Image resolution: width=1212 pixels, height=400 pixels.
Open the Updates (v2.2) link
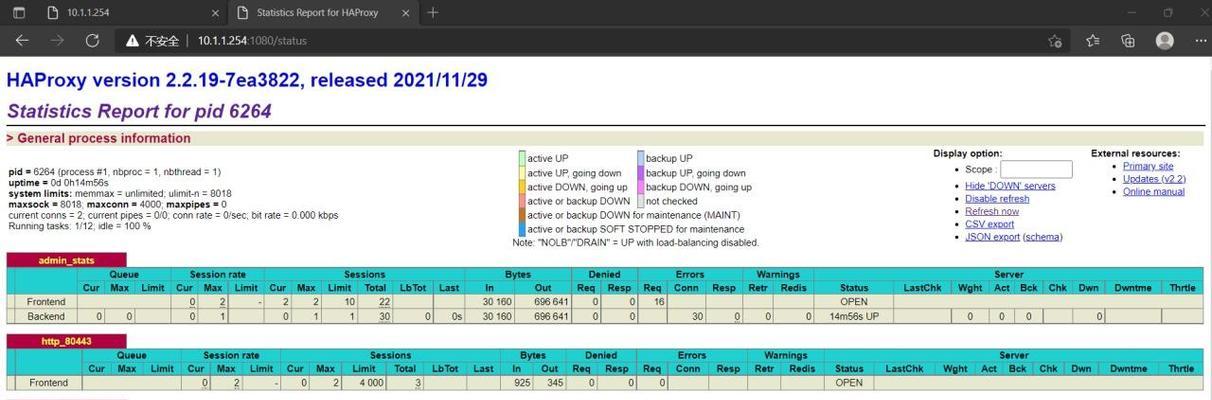coord(1154,179)
